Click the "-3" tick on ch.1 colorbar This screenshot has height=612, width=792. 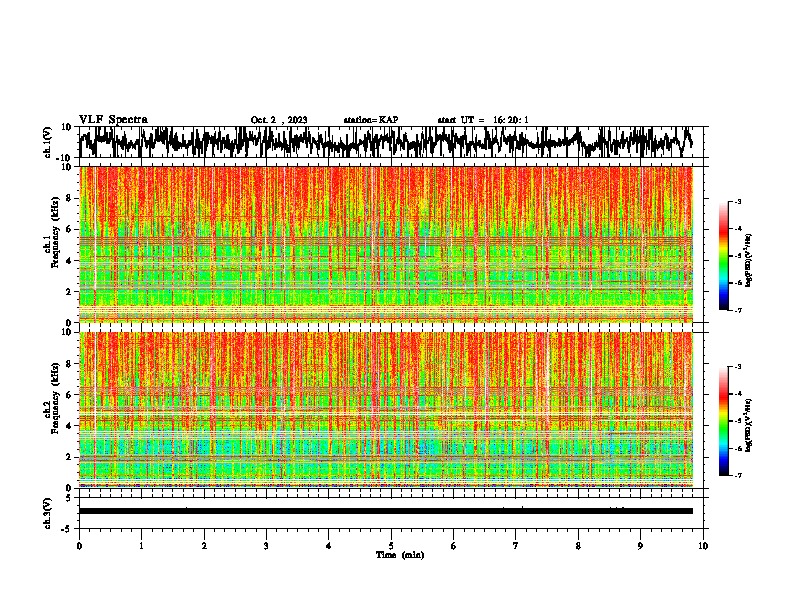click(x=737, y=202)
